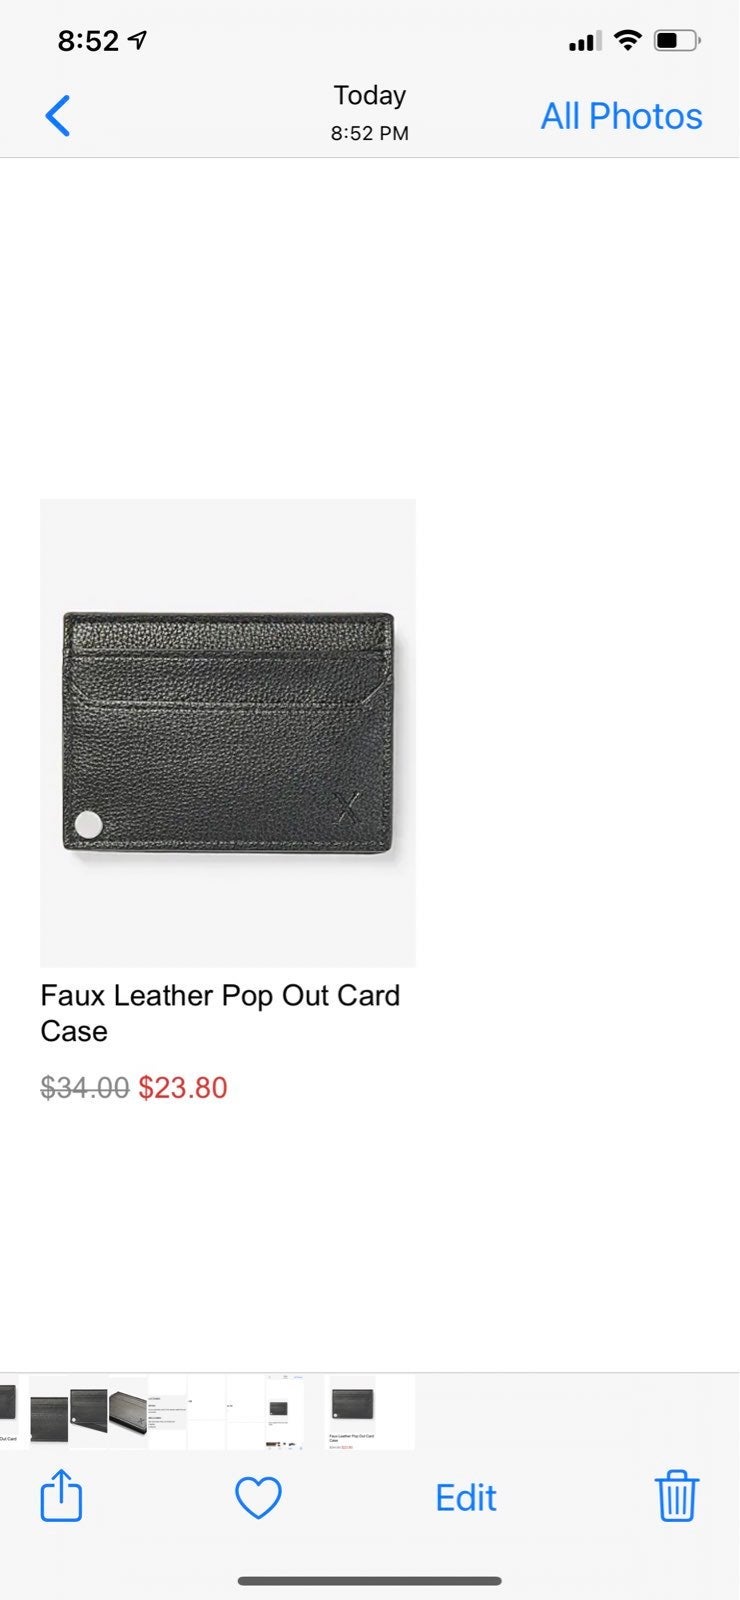Select the partially hidden thumbnail at the strip's left edge

click(9, 1412)
